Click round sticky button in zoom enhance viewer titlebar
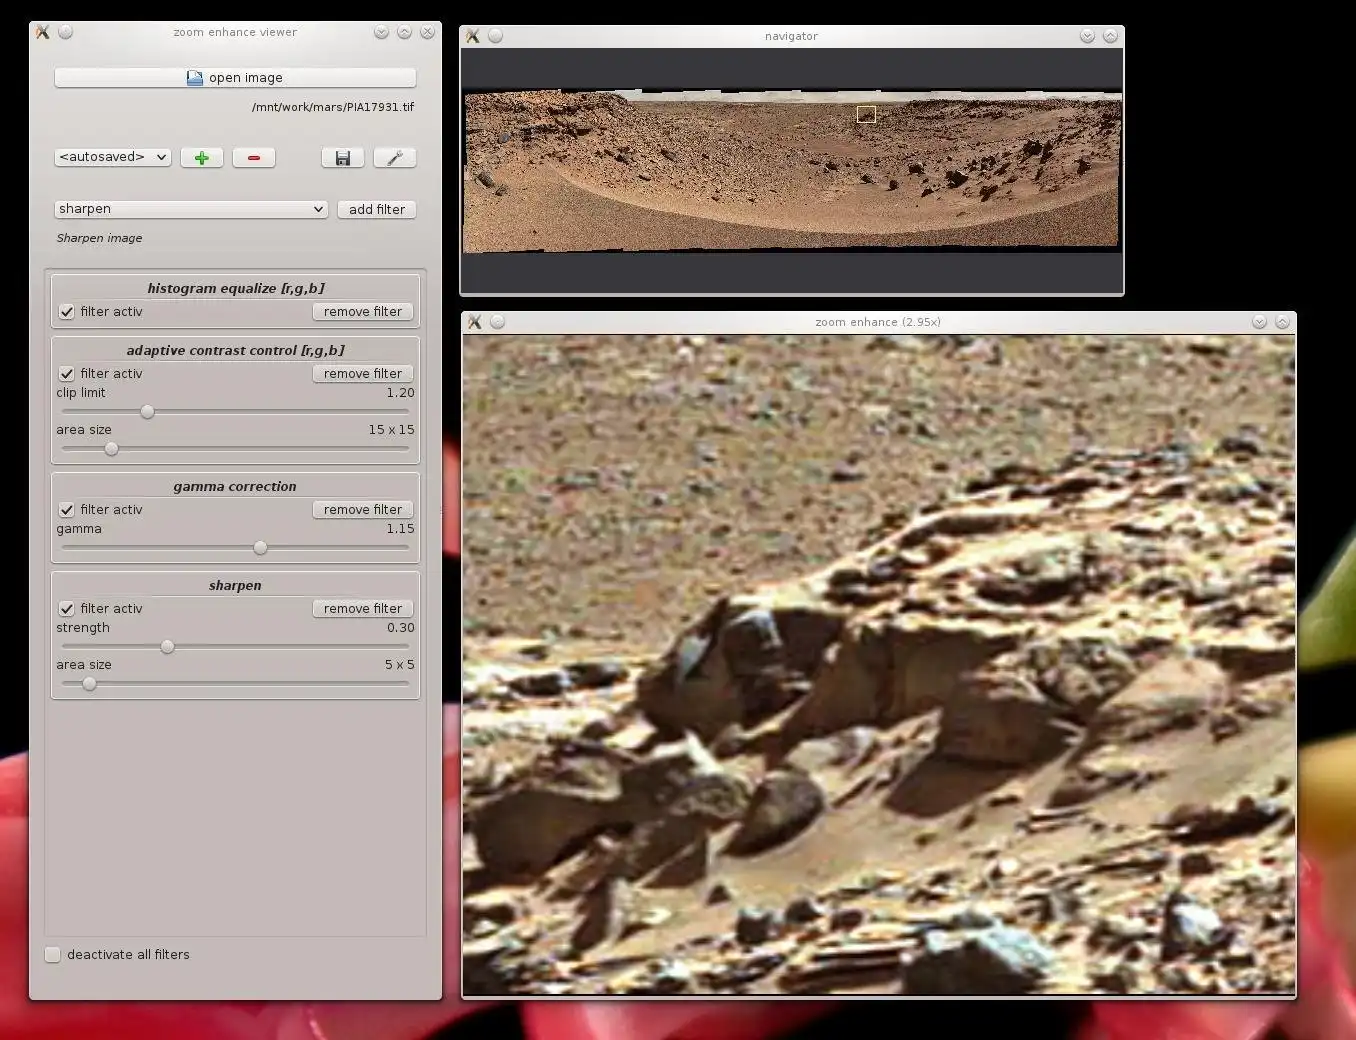The width and height of the screenshot is (1356, 1040). click(65, 32)
